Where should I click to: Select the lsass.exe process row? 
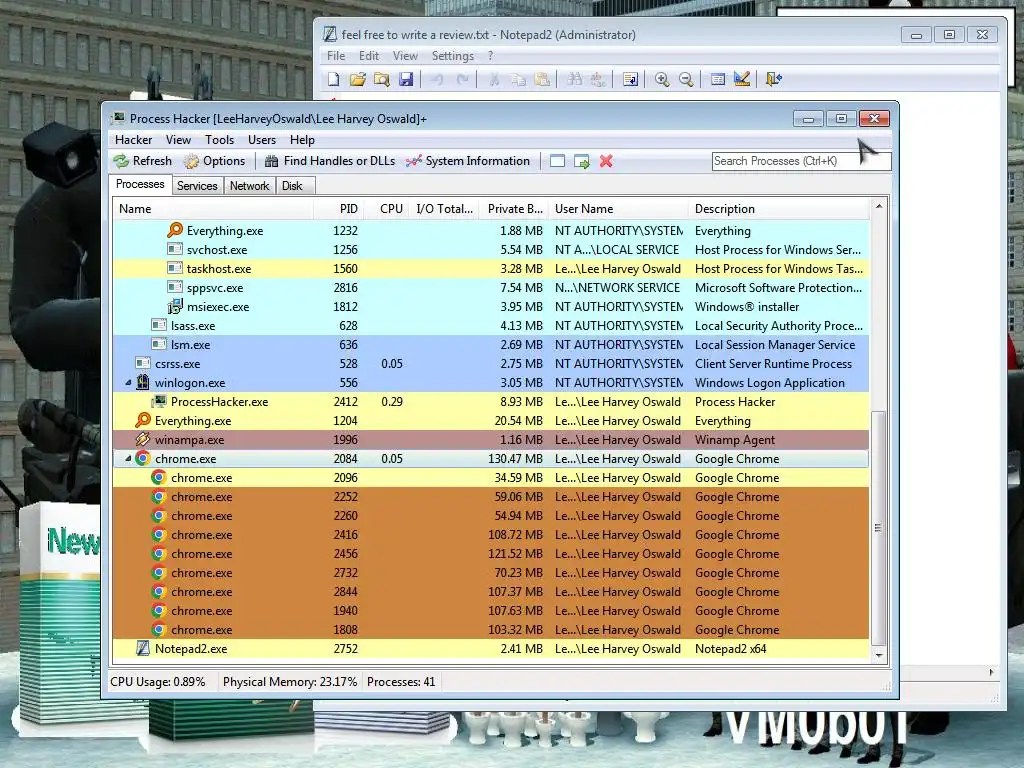pyautogui.click(x=491, y=326)
